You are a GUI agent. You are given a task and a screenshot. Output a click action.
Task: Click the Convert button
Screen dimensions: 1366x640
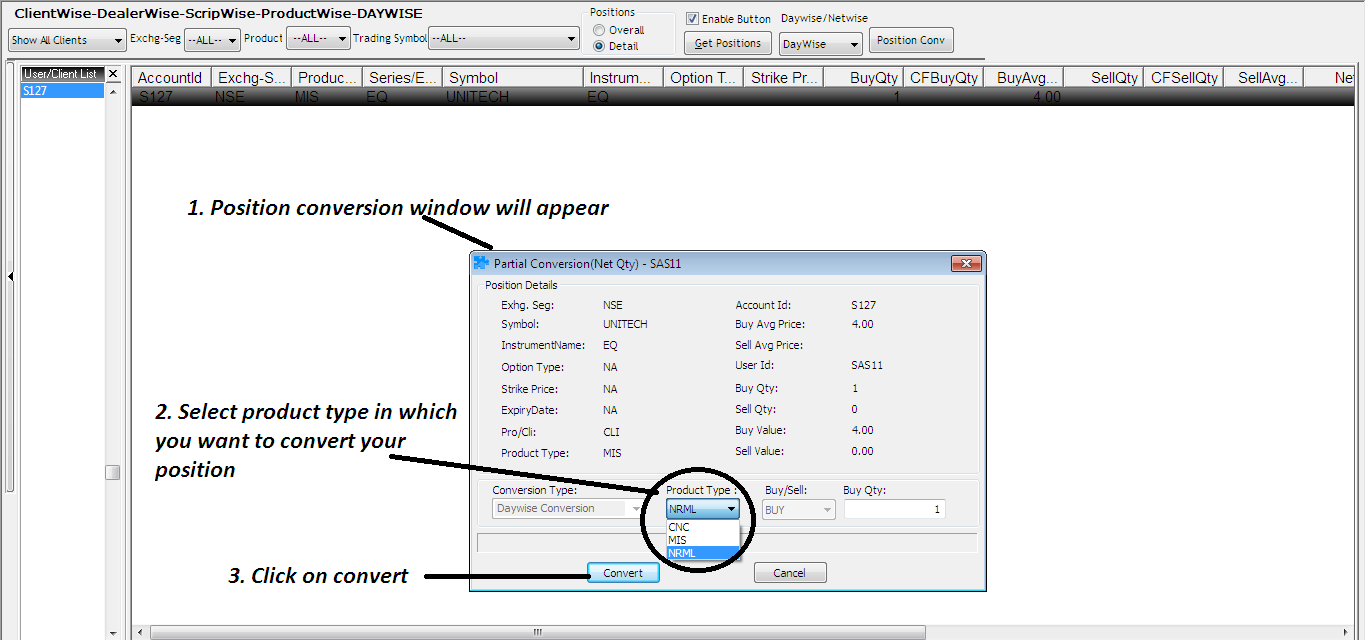623,573
